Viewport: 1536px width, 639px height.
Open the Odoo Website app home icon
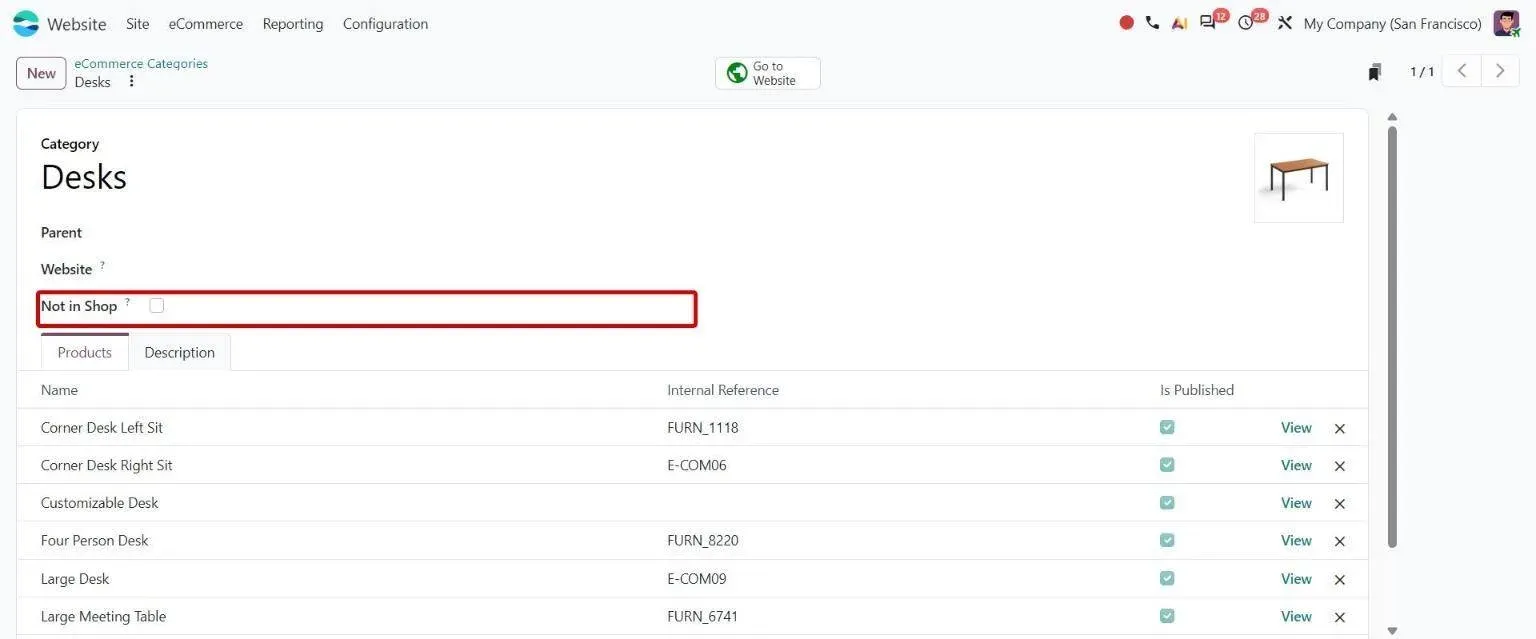(26, 23)
